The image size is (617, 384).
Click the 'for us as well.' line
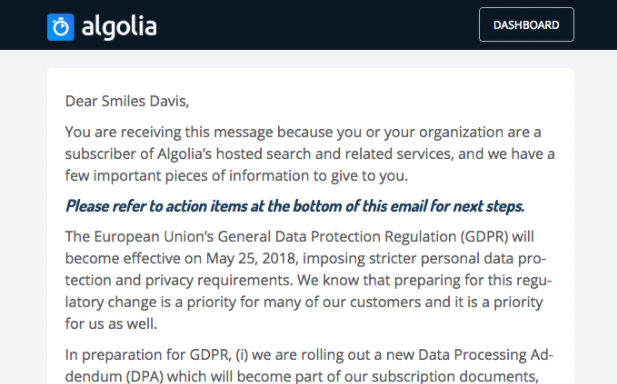point(111,324)
